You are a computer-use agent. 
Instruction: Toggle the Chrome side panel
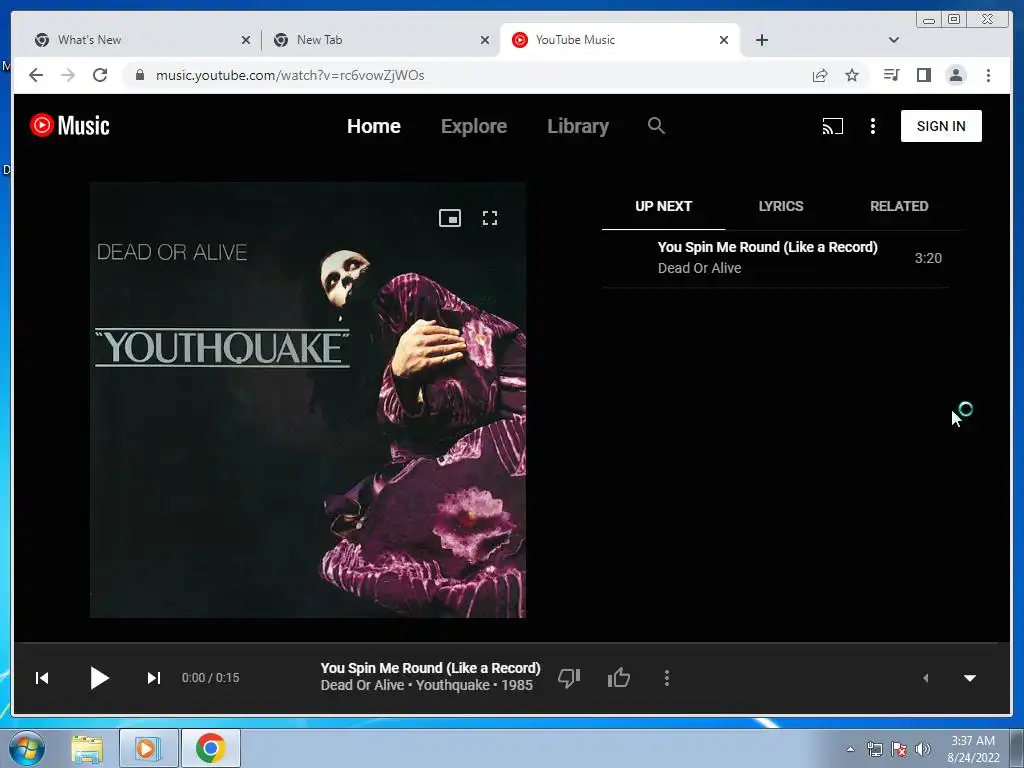(x=923, y=75)
